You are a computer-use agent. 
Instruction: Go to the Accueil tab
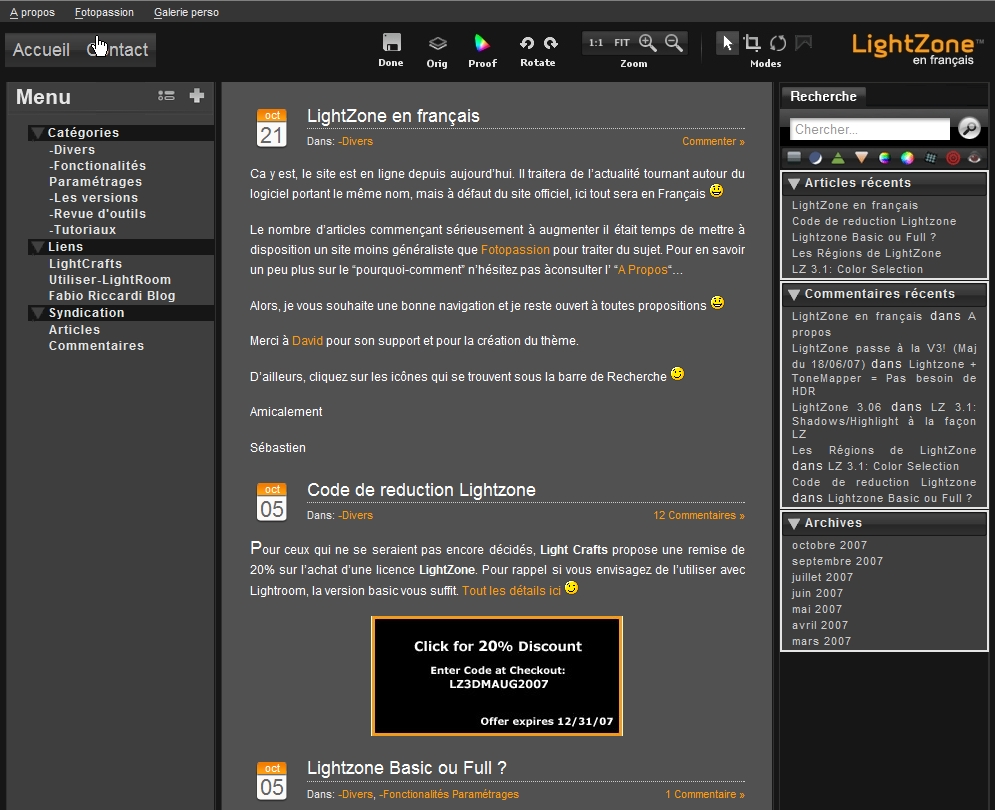(41, 50)
